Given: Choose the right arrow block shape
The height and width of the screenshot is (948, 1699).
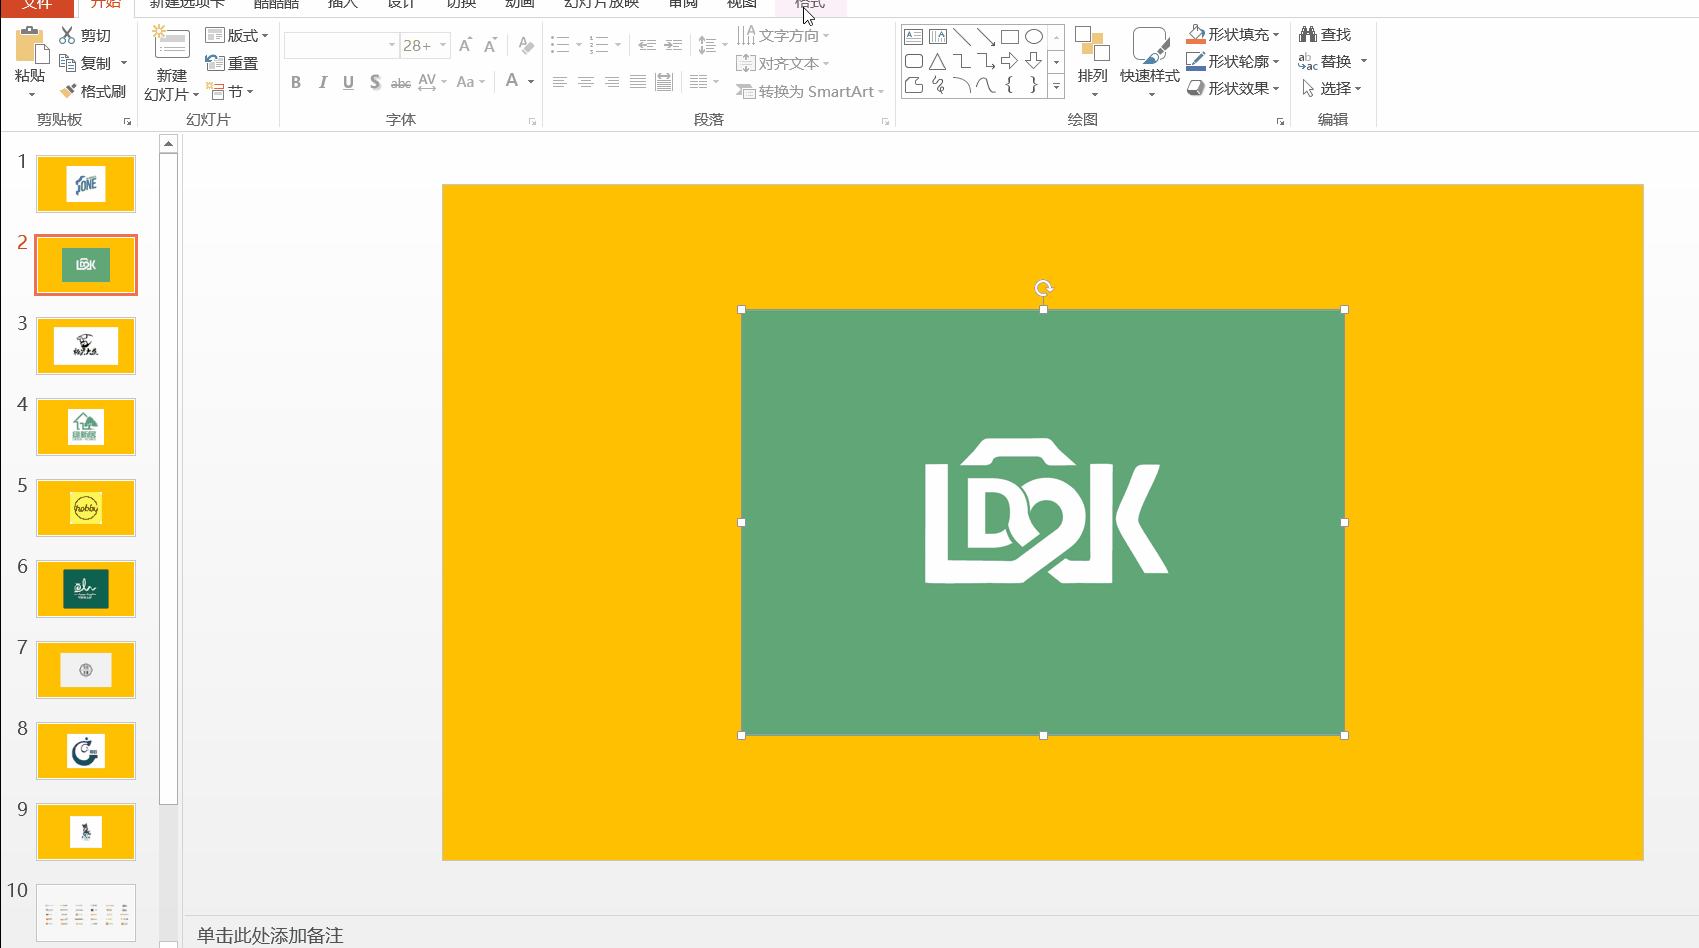Looking at the screenshot, I should pyautogui.click(x=1009, y=61).
